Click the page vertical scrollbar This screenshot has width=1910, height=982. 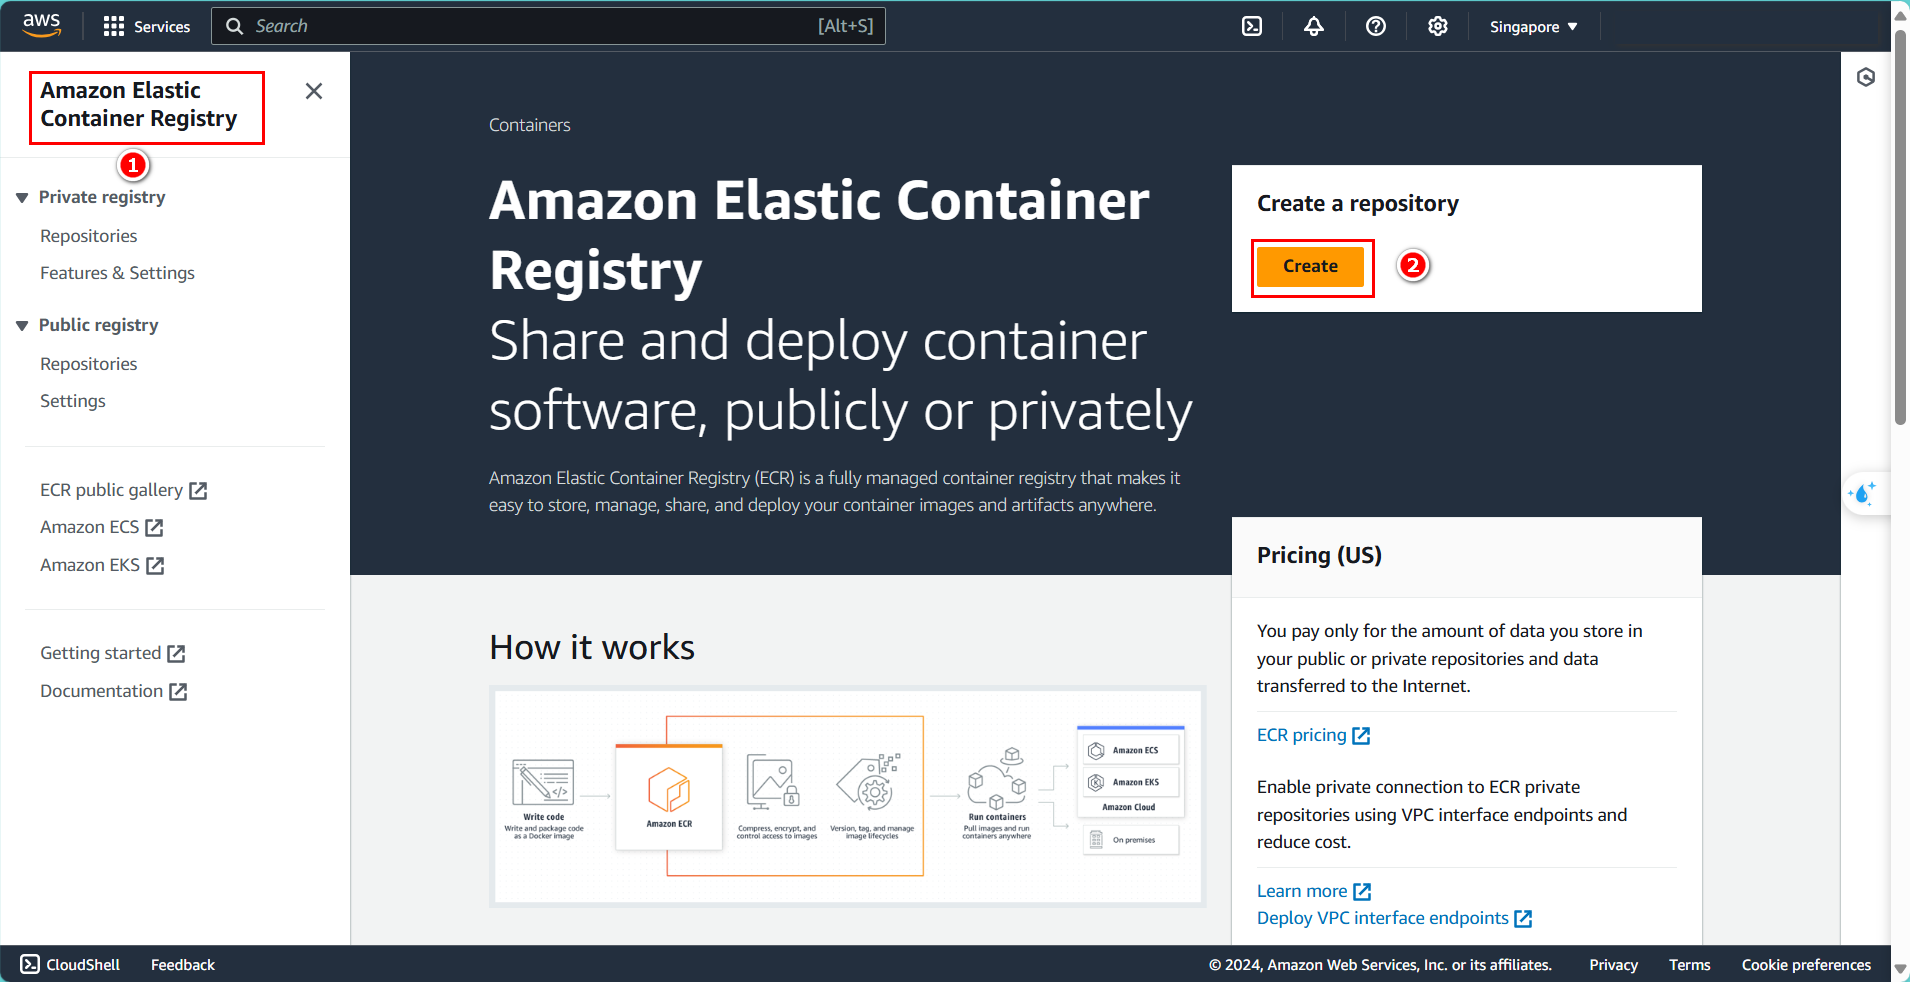pos(1900,227)
